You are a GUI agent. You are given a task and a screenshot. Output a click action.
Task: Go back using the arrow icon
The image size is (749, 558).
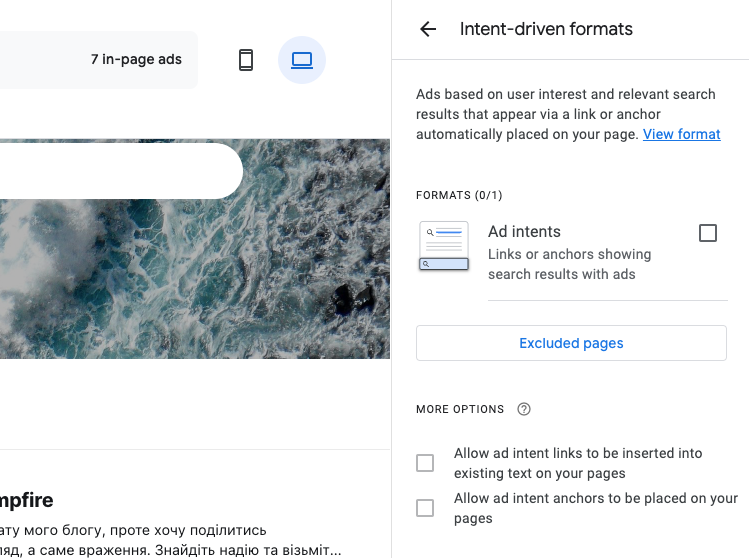[x=428, y=29]
